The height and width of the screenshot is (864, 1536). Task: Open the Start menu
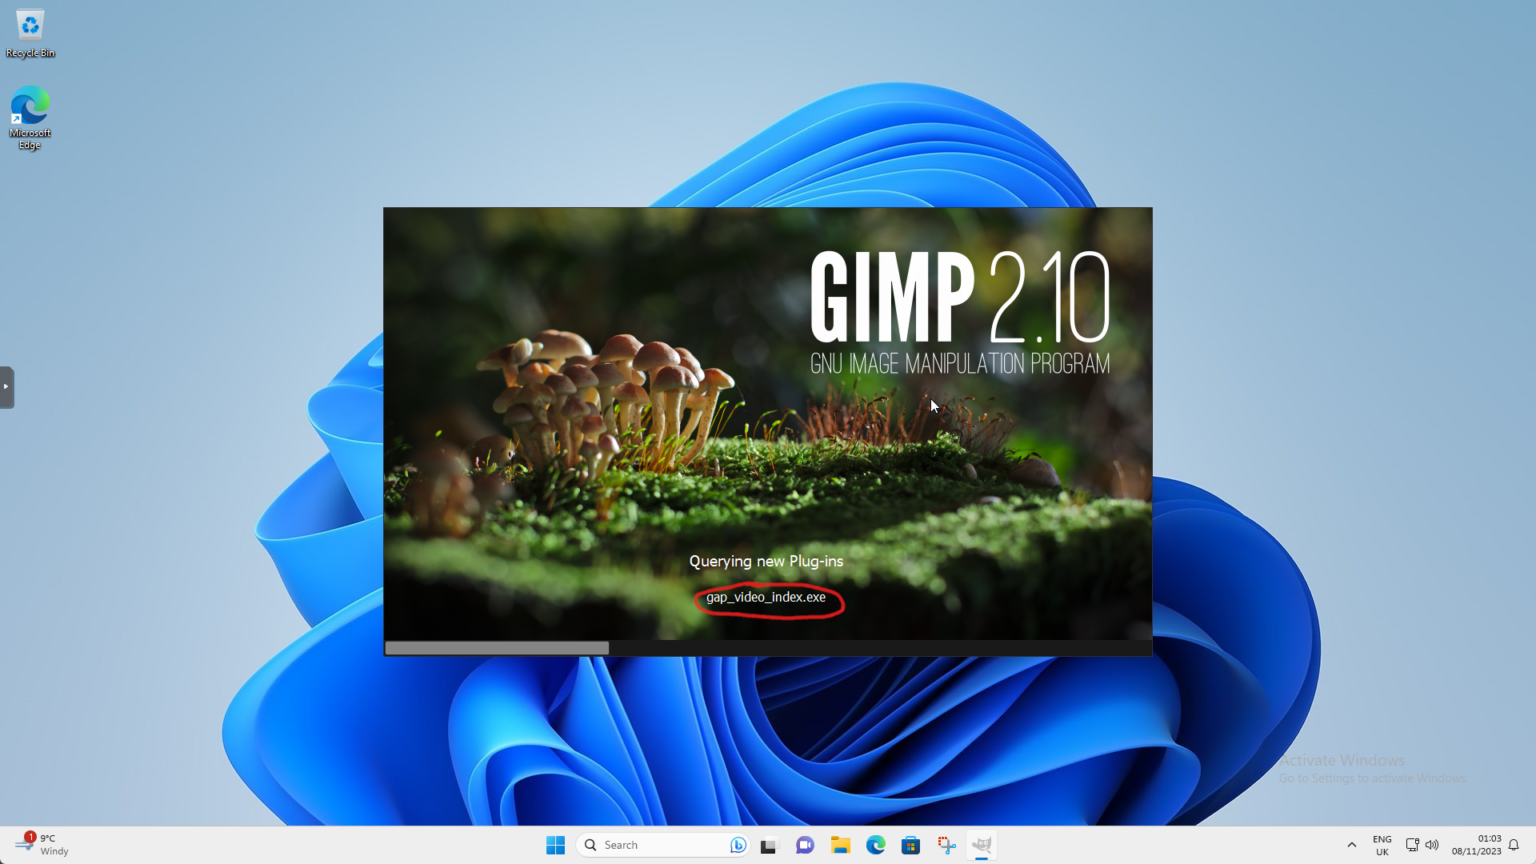tap(555, 845)
